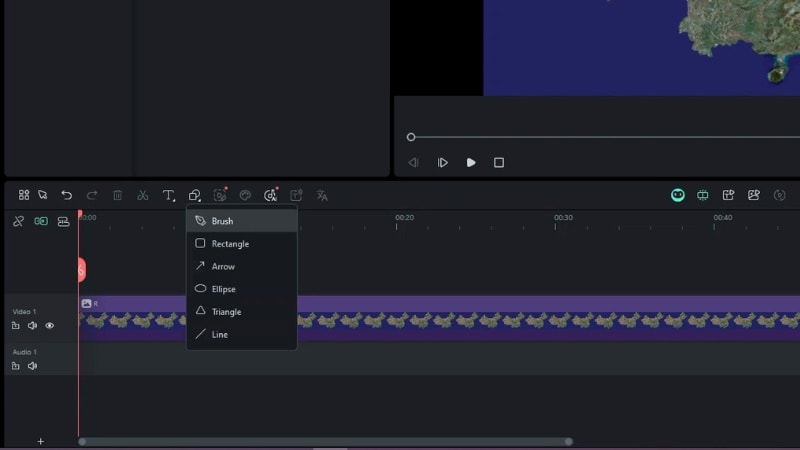Screen dimensions: 800x450
Task: Click the horizontal timeline scrollbar
Action: [x=326, y=441]
